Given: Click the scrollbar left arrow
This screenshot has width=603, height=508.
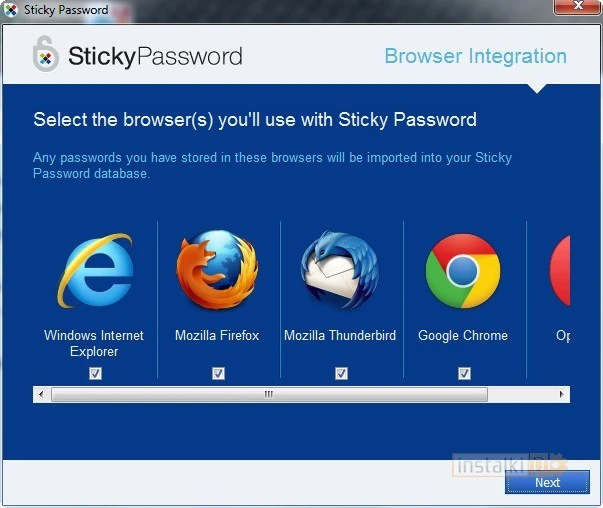Looking at the screenshot, I should pos(41,394).
